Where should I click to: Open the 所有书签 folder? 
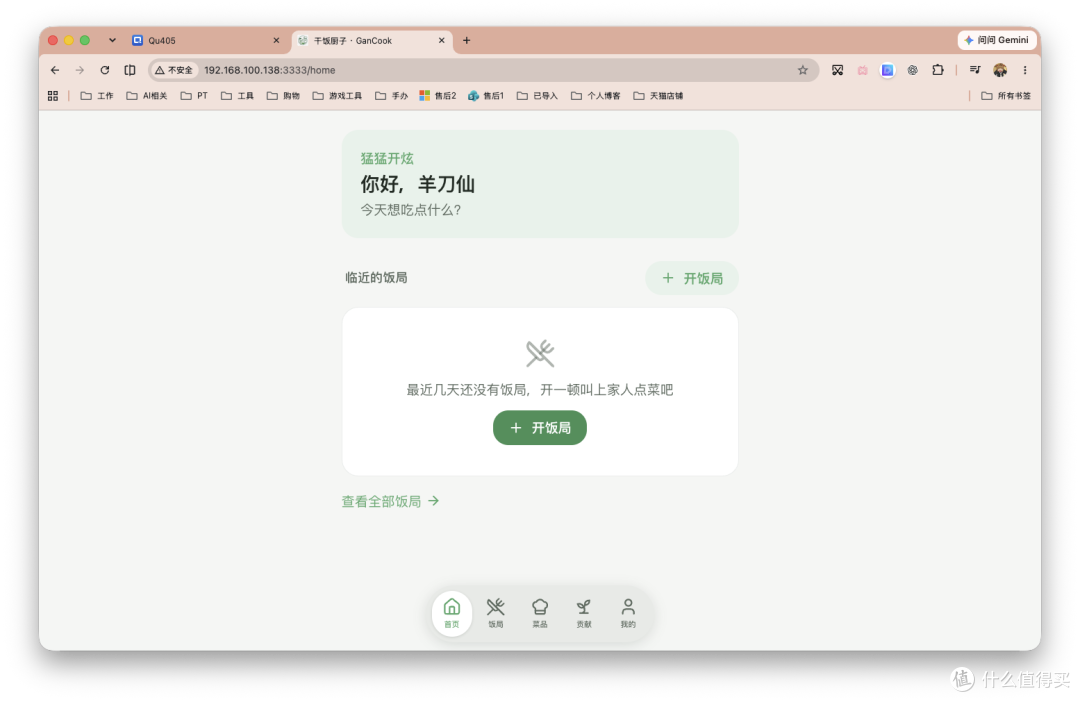click(1006, 96)
